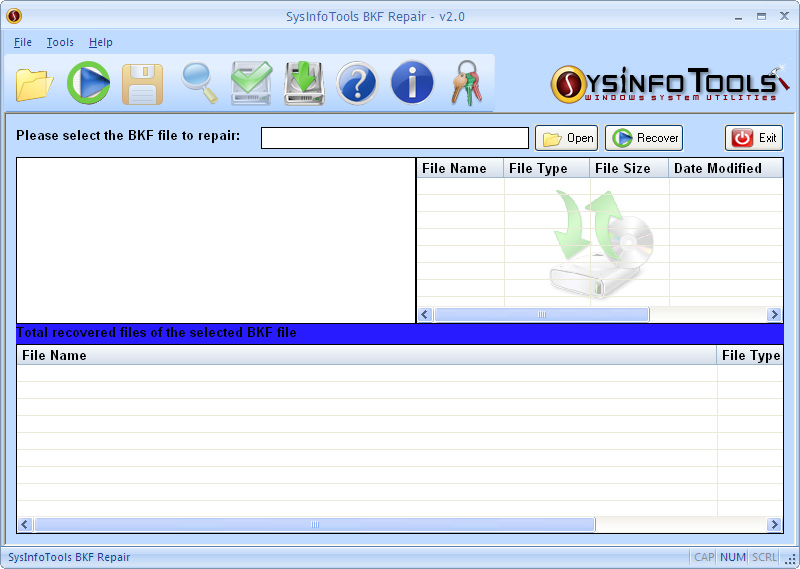Click the Recover button
This screenshot has height=569, width=800.
point(644,138)
